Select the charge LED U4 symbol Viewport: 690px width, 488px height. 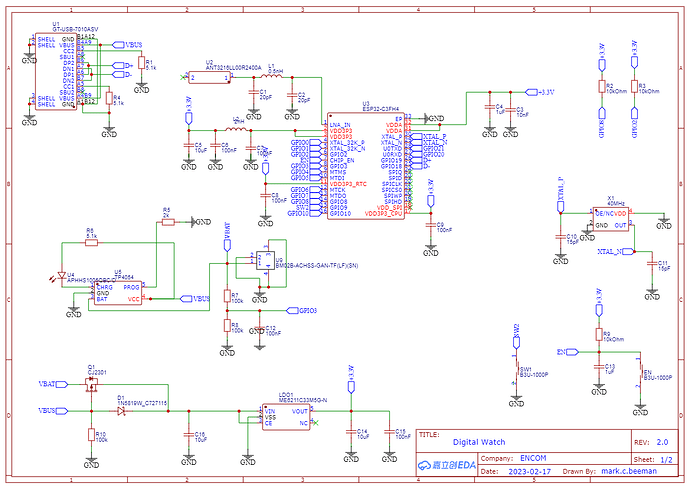point(61,277)
